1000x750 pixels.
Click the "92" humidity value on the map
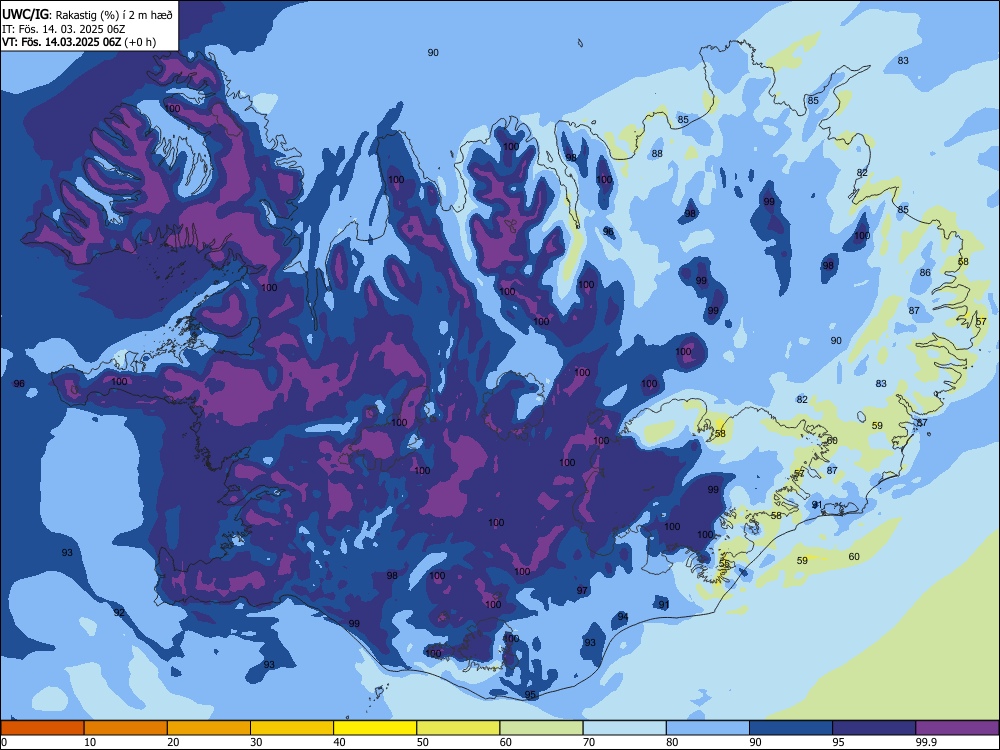point(119,613)
